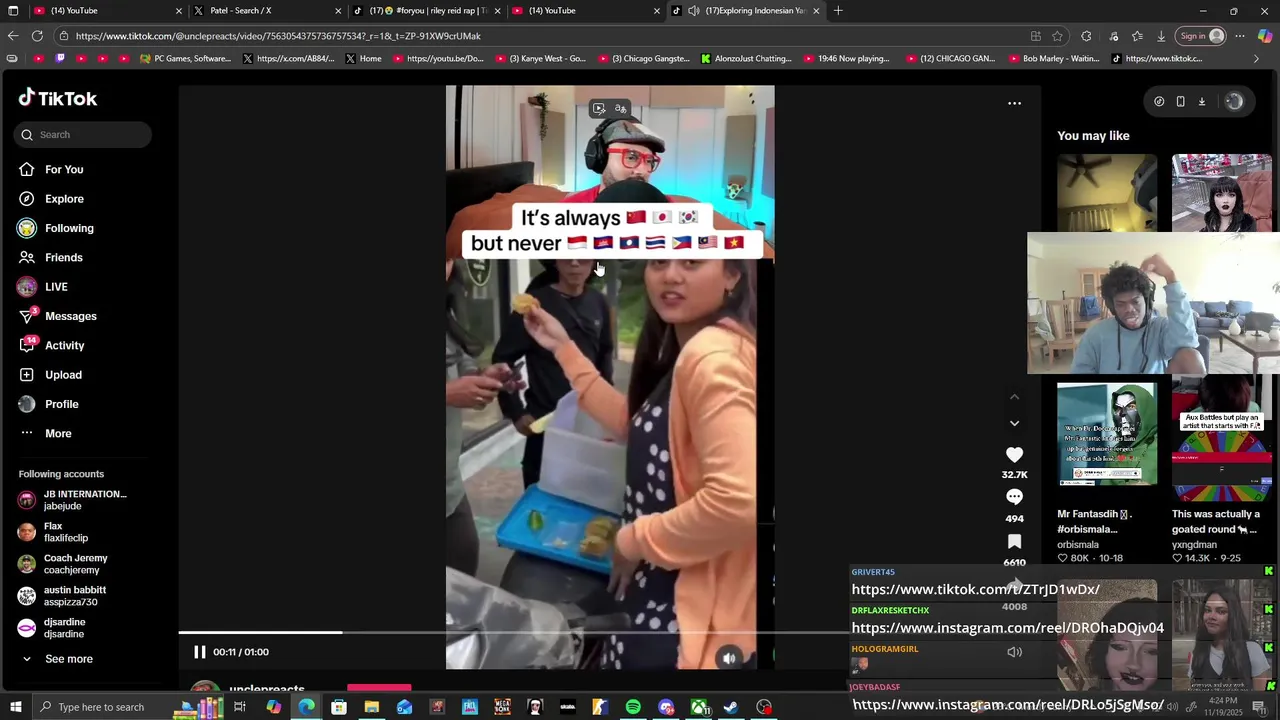Click the floating player toggle above video
This screenshot has height=720, width=1280.
(x=599, y=109)
